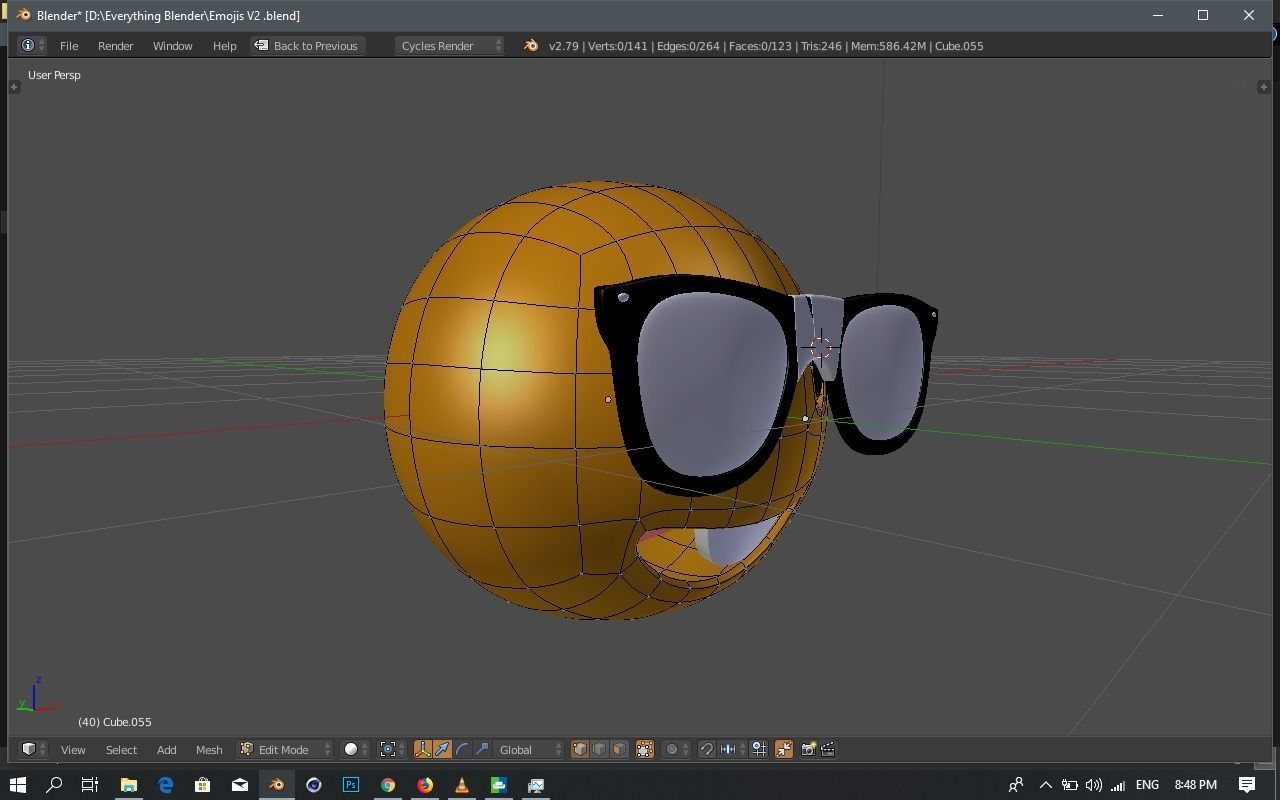Open volume control icon
Image resolution: width=1280 pixels, height=800 pixels.
pos(1093,785)
